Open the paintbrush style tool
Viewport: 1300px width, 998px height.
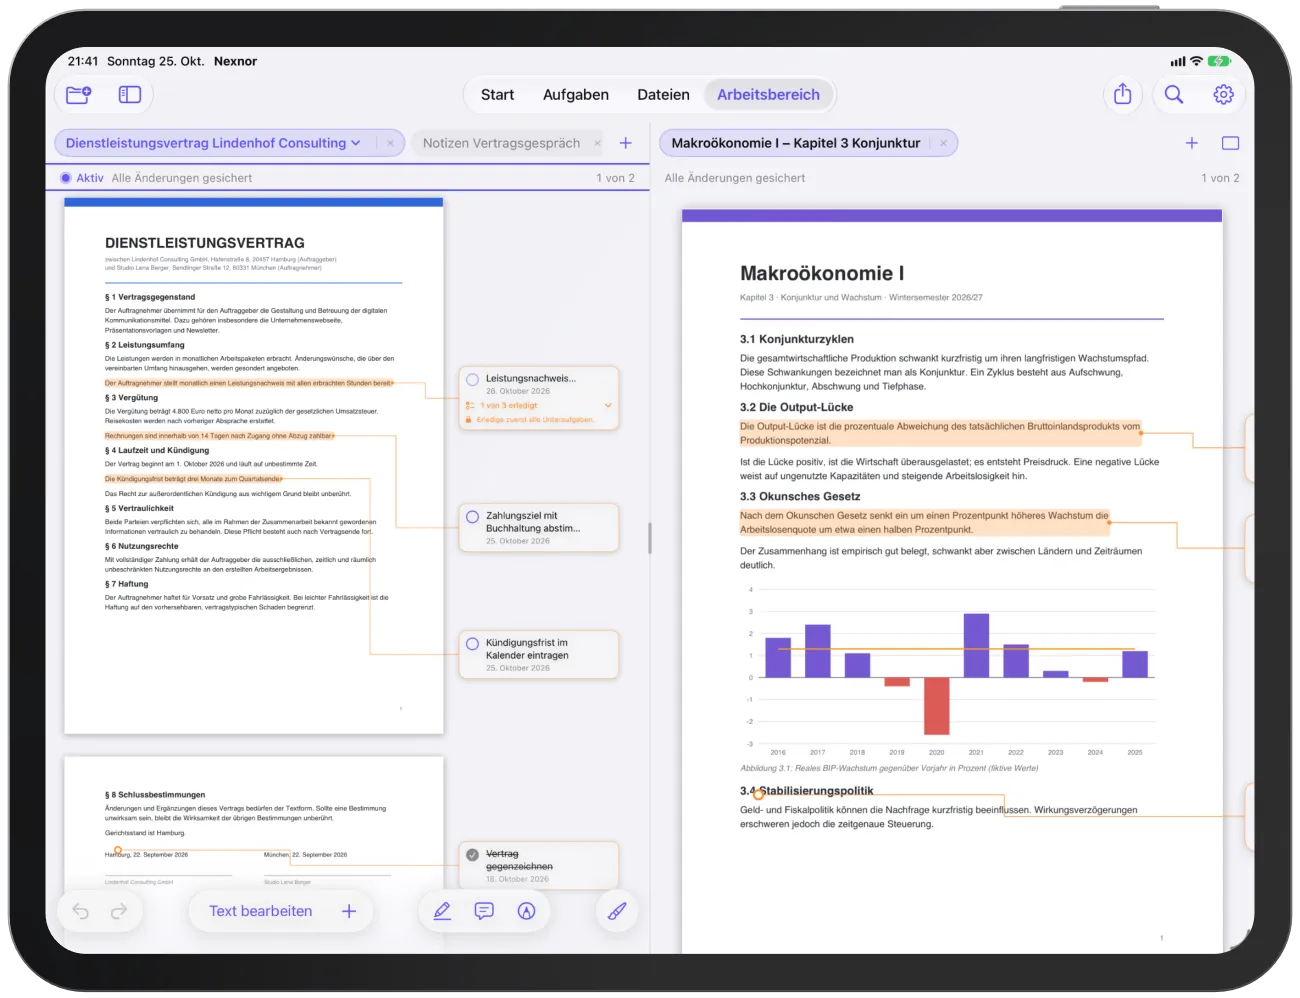click(x=617, y=911)
